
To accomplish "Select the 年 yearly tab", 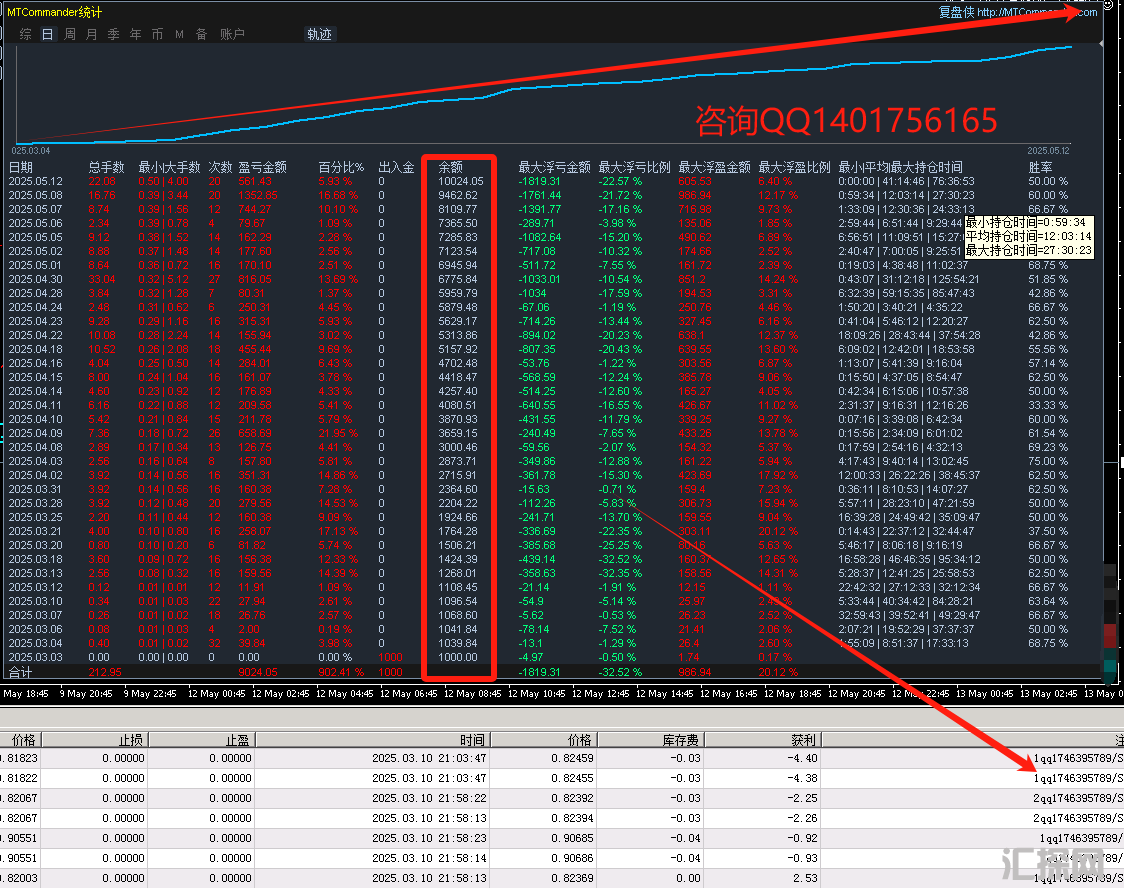I will pyautogui.click(x=135, y=34).
